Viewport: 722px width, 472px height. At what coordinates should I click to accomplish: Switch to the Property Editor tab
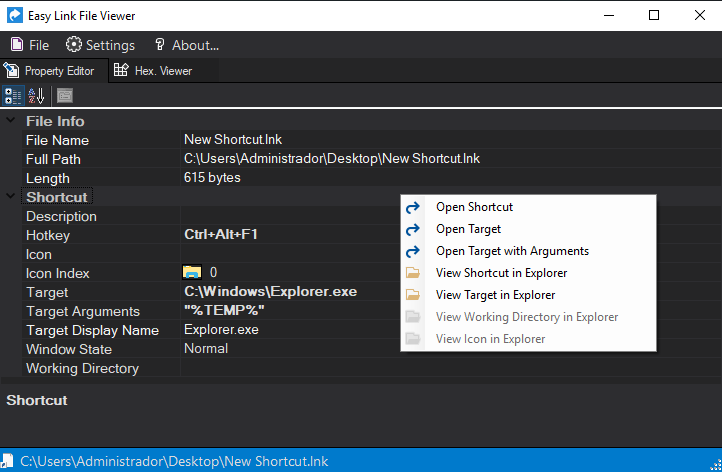click(x=54, y=71)
